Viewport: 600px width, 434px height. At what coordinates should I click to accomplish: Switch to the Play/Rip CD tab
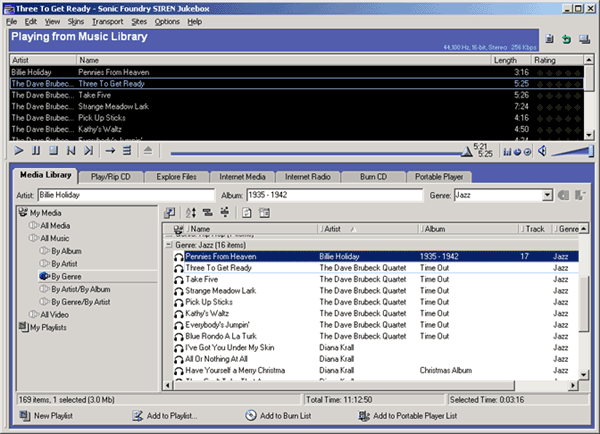pyautogui.click(x=111, y=177)
